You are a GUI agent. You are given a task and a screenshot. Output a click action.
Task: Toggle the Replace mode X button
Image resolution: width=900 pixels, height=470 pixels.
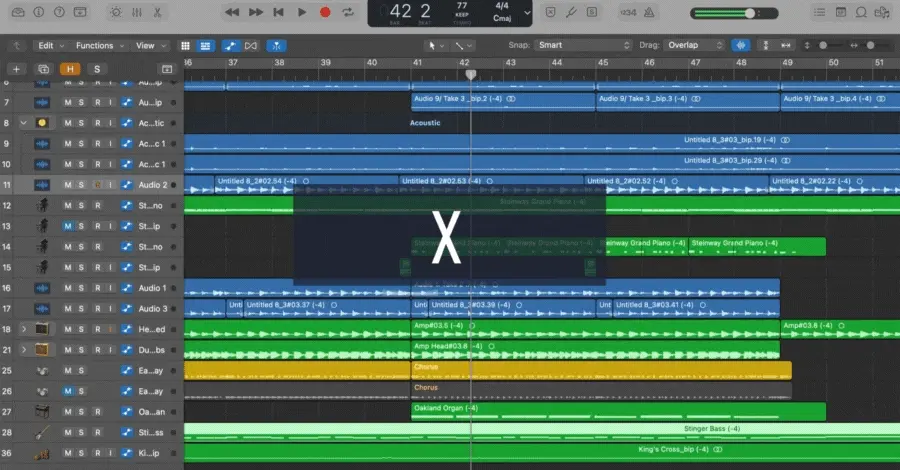coord(550,12)
